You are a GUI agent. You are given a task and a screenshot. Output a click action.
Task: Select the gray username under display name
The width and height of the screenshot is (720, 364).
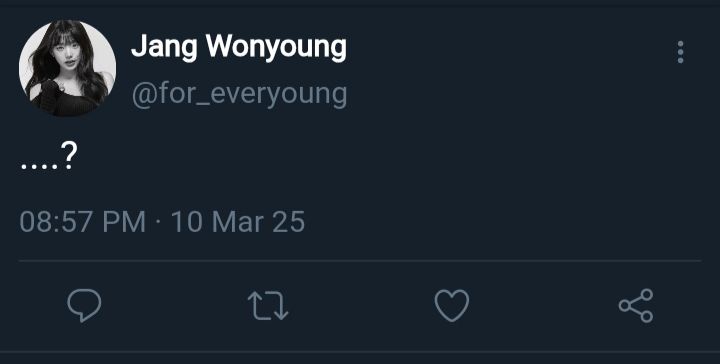239,95
